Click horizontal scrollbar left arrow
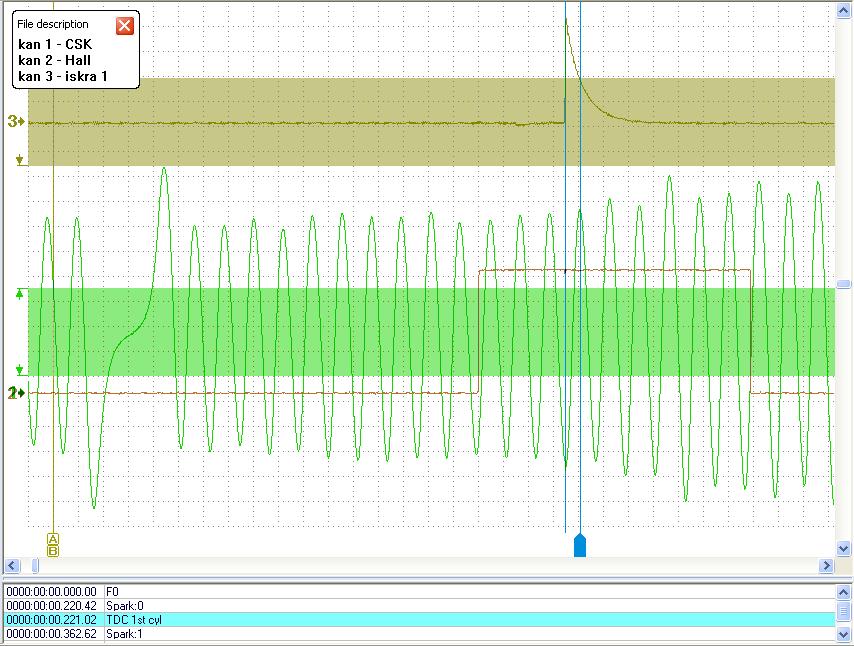This screenshot has height=646, width=854. [x=12, y=565]
